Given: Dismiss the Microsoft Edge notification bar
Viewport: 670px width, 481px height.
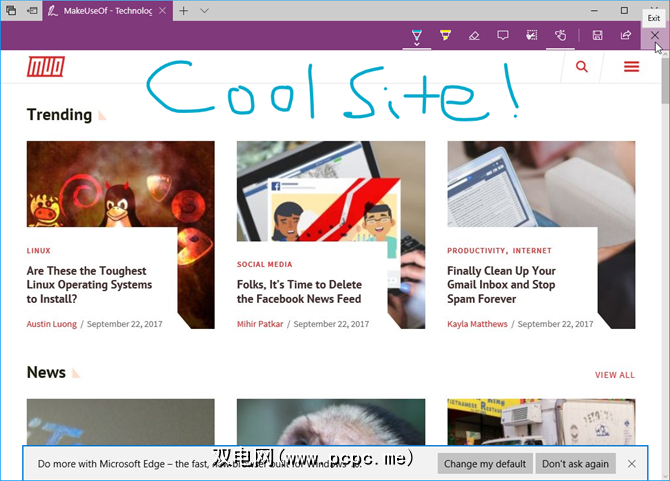Looking at the screenshot, I should click(x=631, y=464).
